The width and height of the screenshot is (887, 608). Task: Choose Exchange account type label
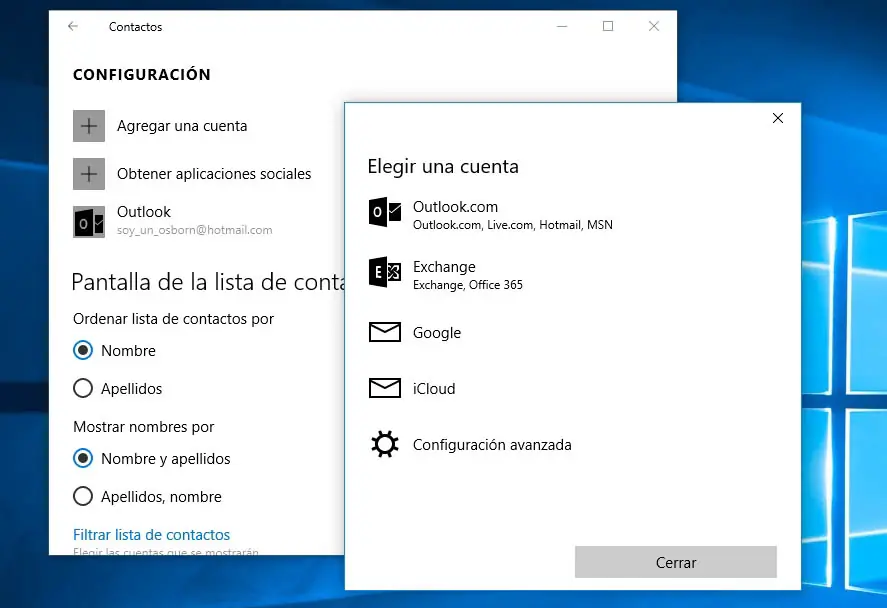(x=444, y=266)
